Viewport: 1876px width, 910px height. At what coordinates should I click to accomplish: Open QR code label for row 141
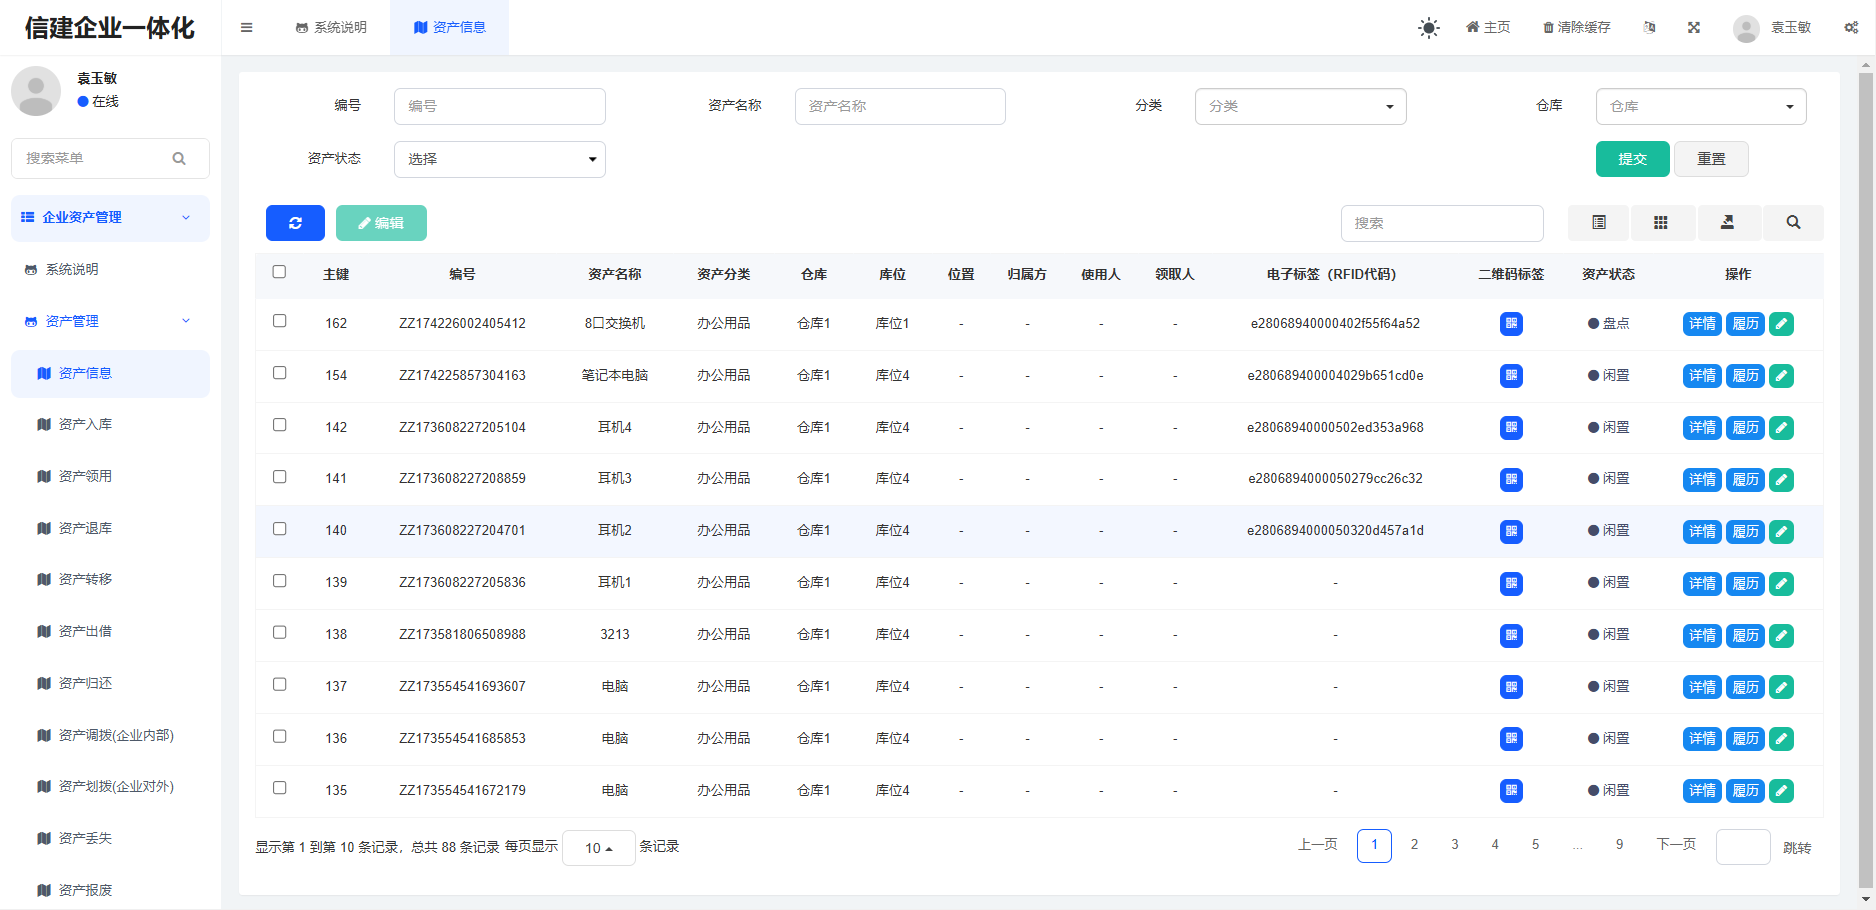pos(1511,479)
